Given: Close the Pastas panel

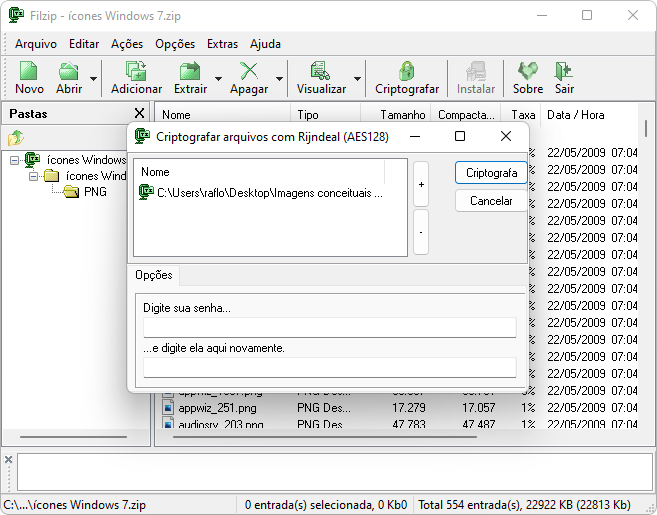Looking at the screenshot, I should click(x=139, y=113).
